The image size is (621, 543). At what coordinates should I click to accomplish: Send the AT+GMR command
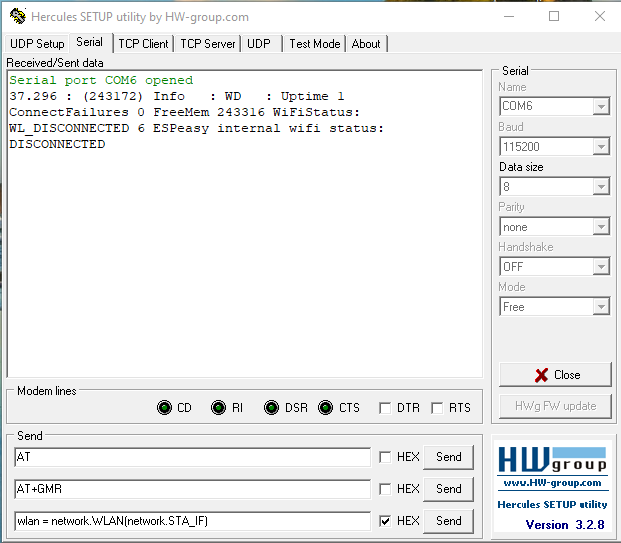pyautogui.click(x=448, y=489)
